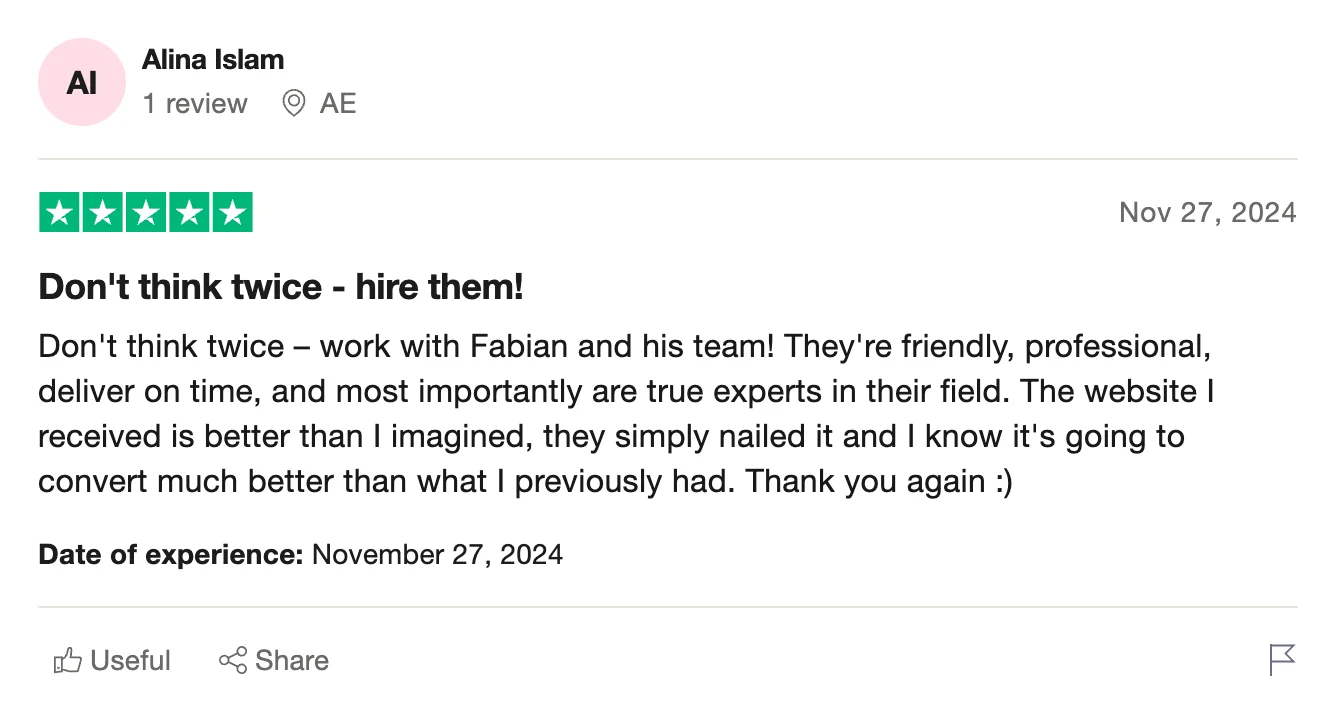
Task: Mark review as Useful via text label
Action: click(x=130, y=661)
